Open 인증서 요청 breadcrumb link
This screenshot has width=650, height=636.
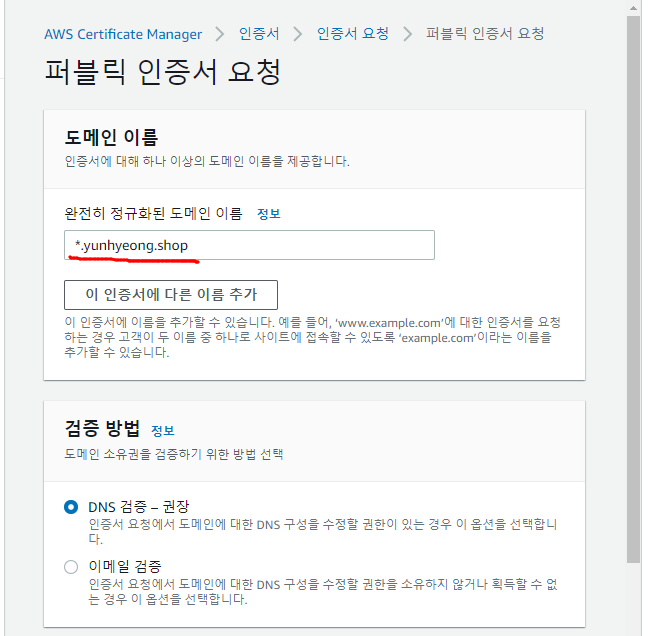353,34
